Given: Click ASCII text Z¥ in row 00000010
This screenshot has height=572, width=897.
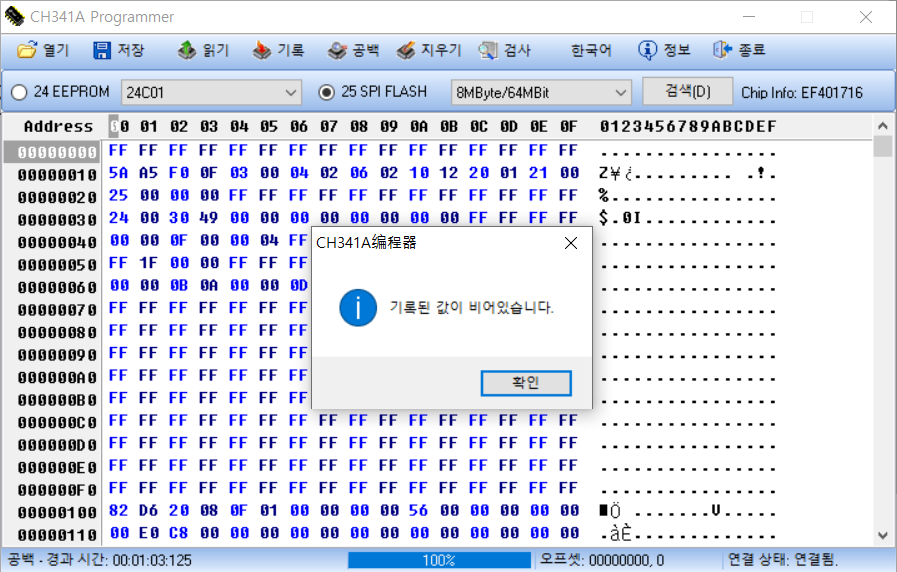Looking at the screenshot, I should click(610, 173).
